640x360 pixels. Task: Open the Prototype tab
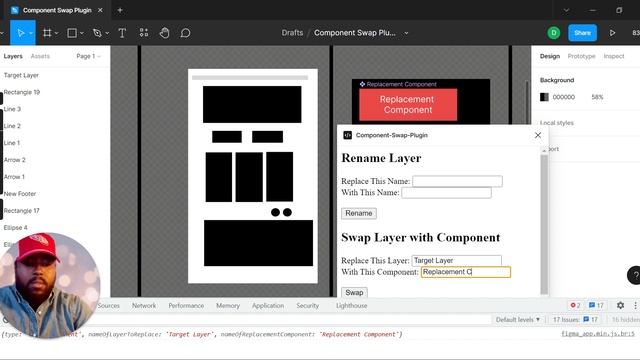pos(581,56)
